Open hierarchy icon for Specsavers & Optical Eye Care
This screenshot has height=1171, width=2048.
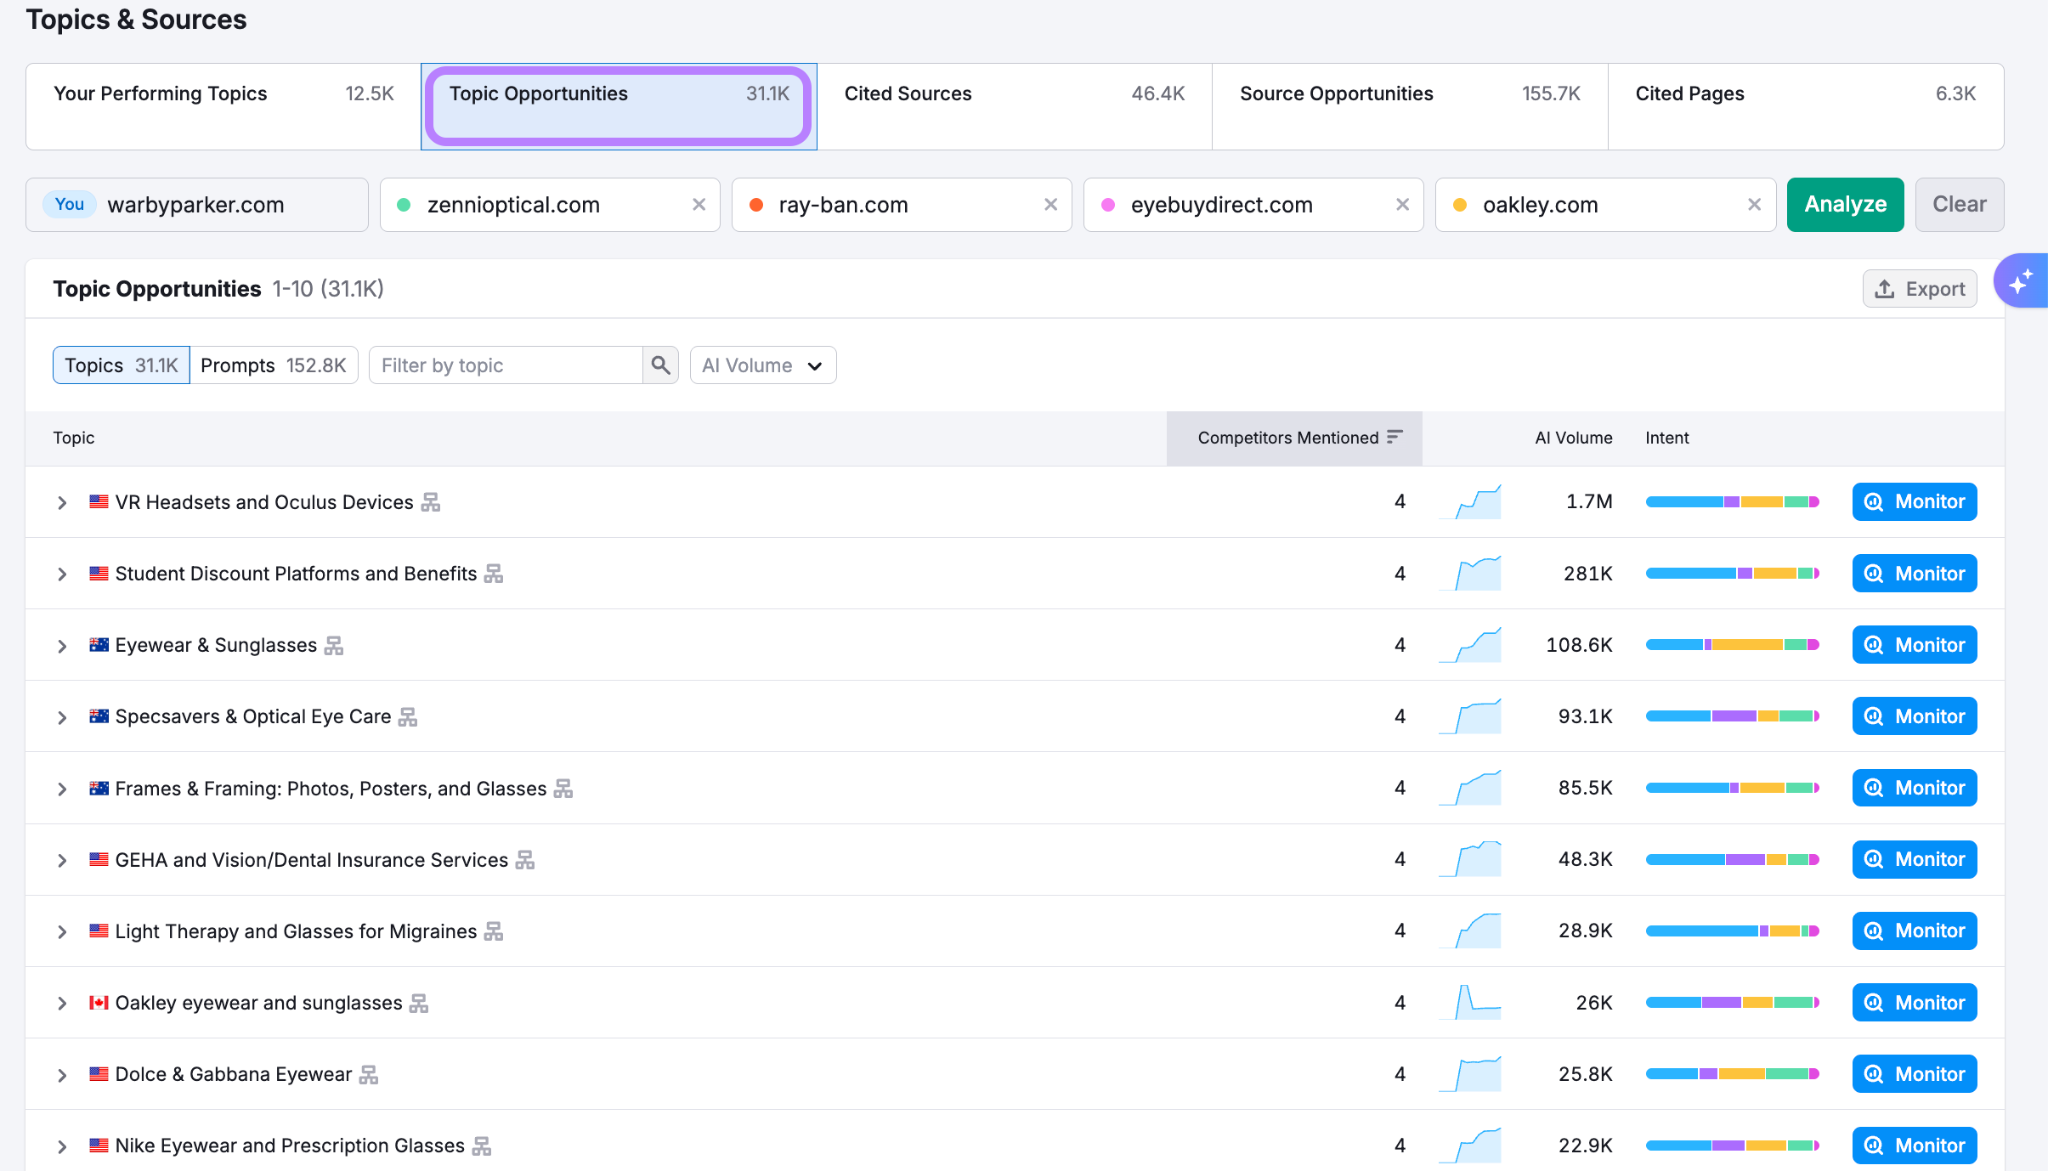click(x=408, y=717)
